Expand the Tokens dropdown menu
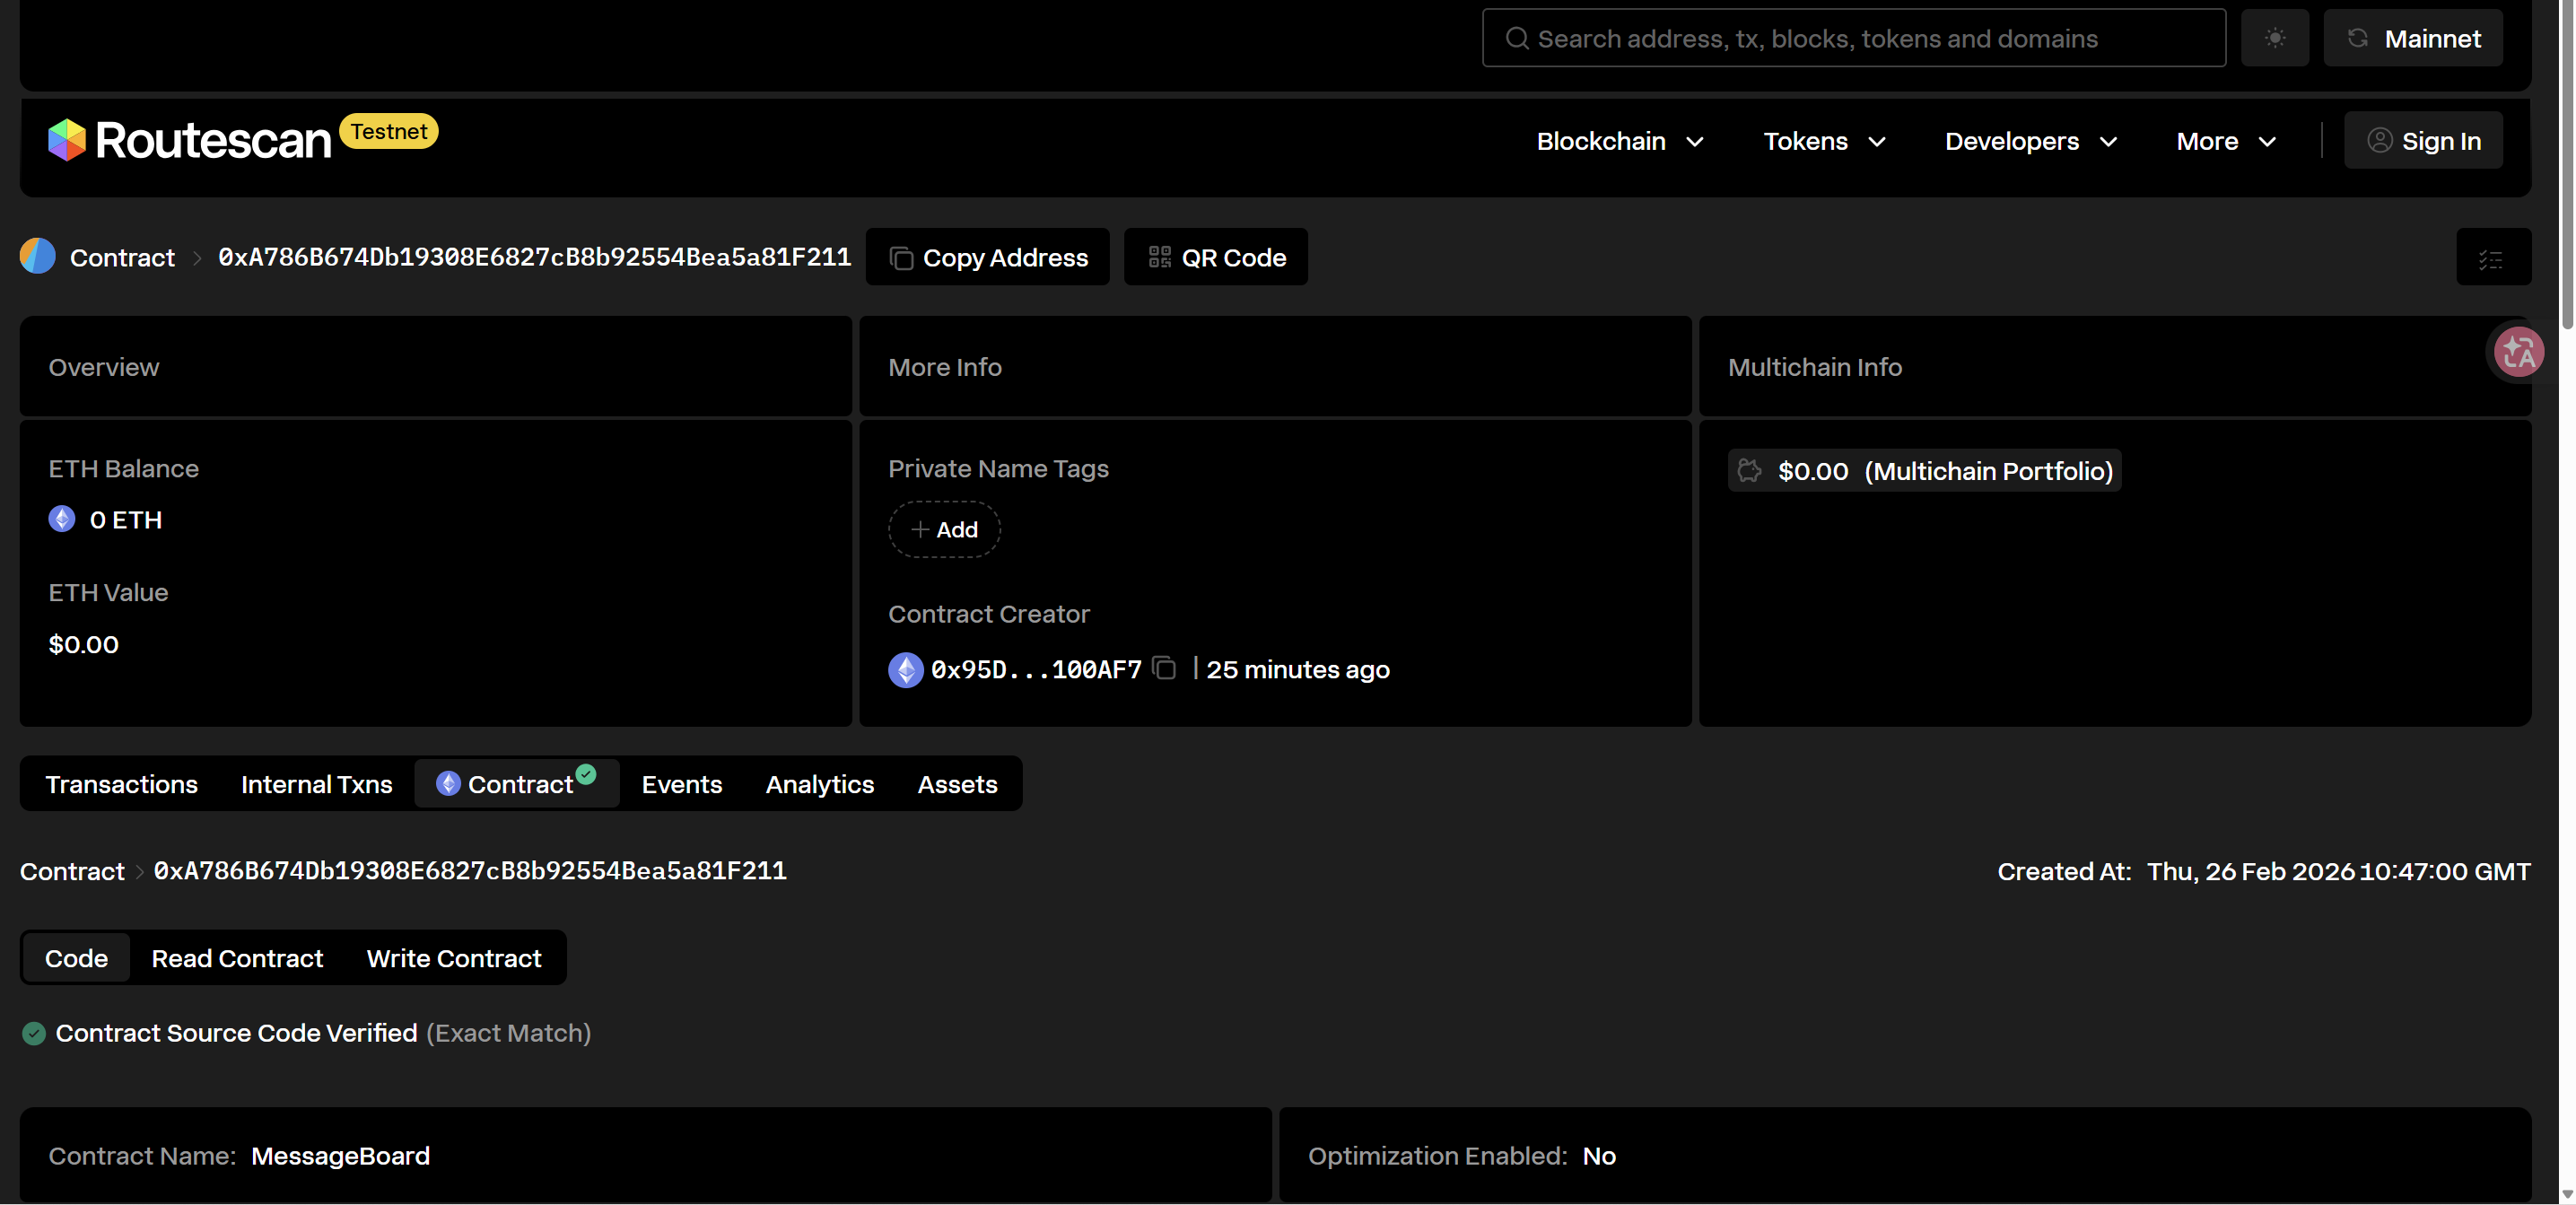The image size is (2576, 1205). (1824, 141)
